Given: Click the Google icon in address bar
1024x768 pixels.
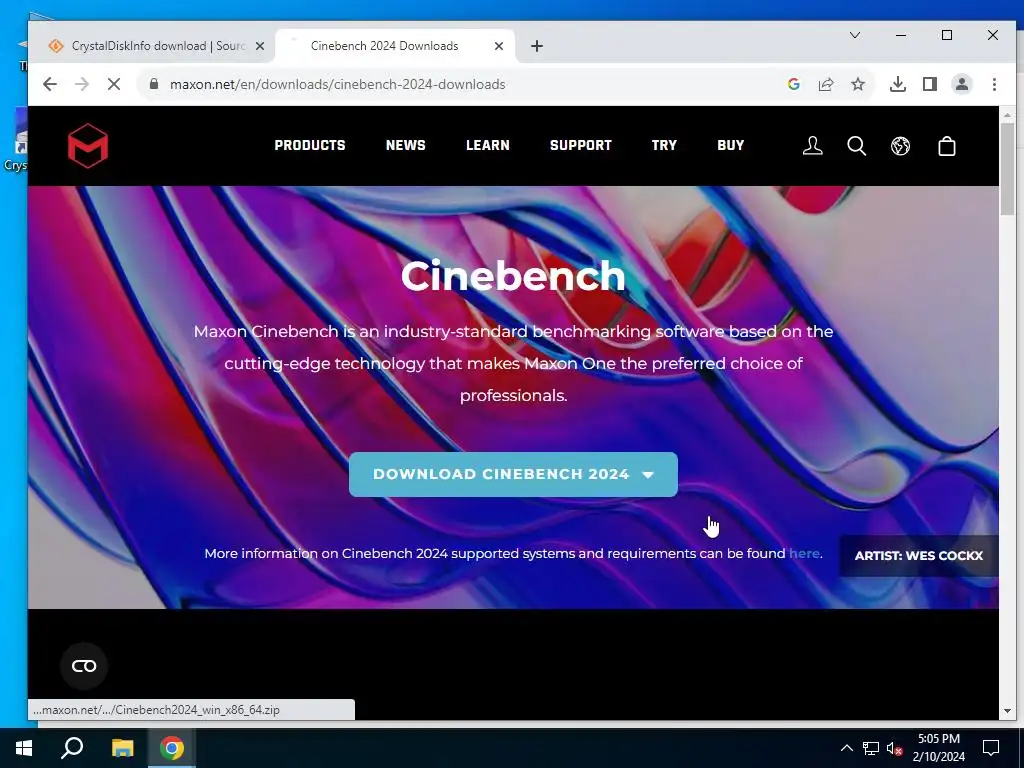Looking at the screenshot, I should 793,84.
